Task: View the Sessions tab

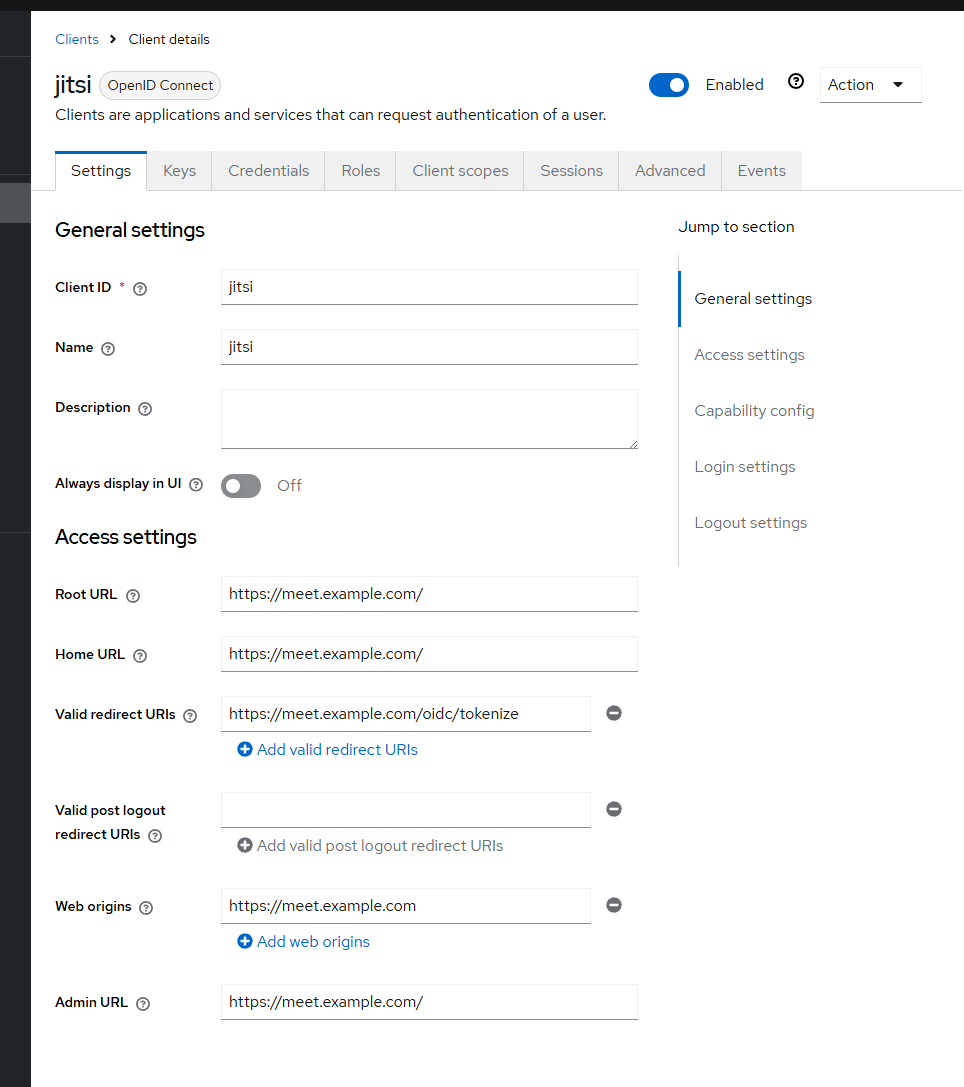Action: 572,171
